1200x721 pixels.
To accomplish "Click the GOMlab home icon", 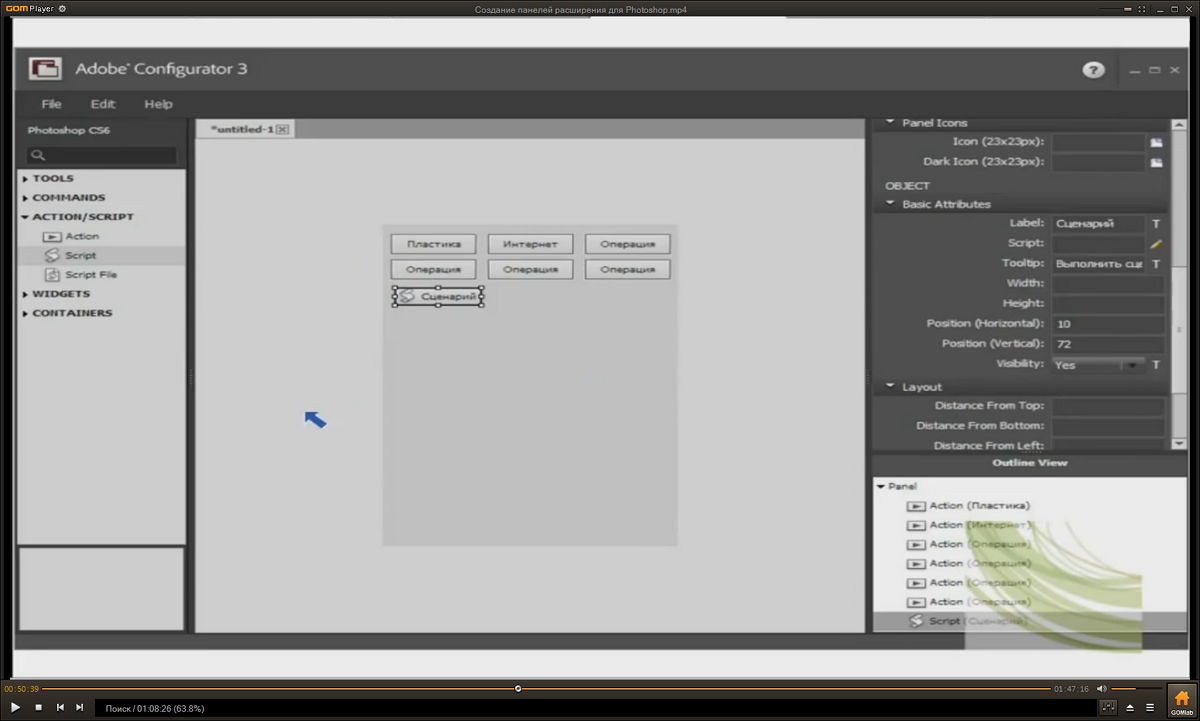I will point(1181,699).
